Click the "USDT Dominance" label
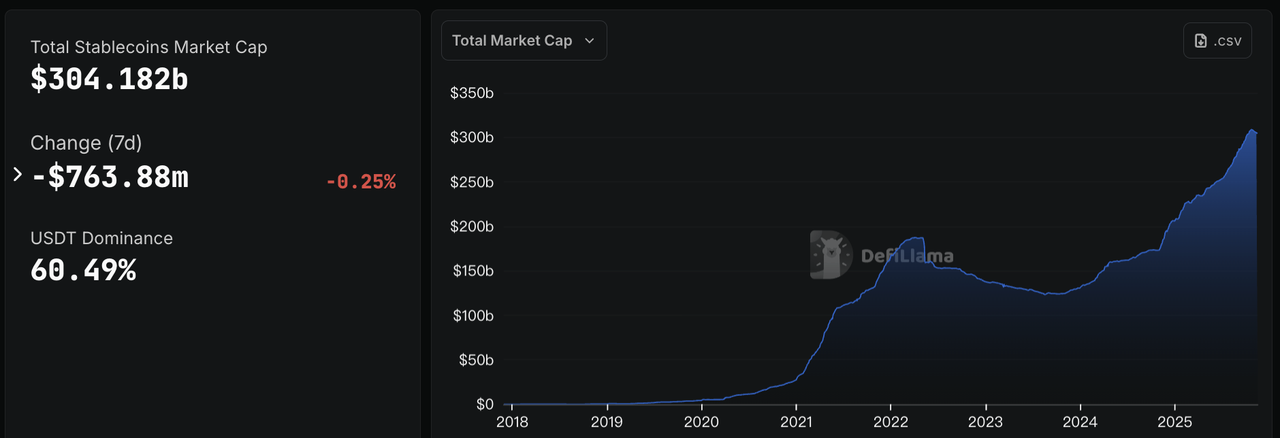Image resolution: width=1280 pixels, height=438 pixels. click(x=101, y=238)
